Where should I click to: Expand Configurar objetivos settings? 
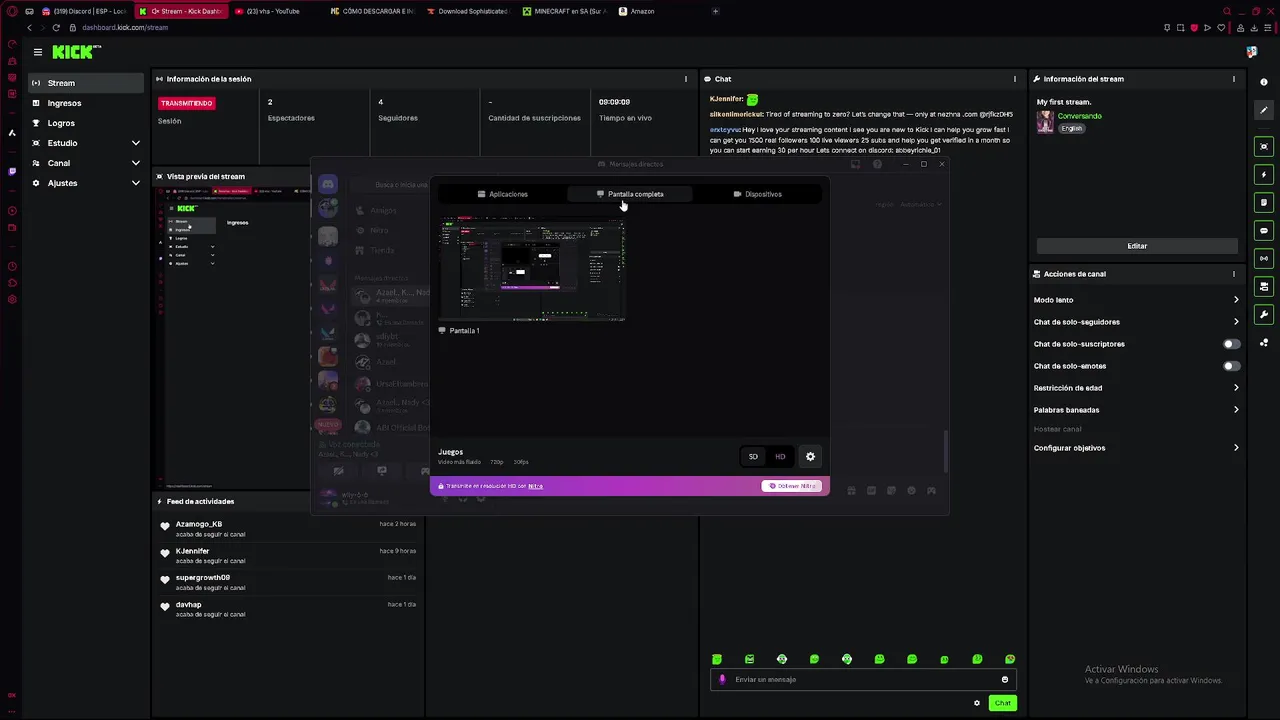pos(1137,448)
